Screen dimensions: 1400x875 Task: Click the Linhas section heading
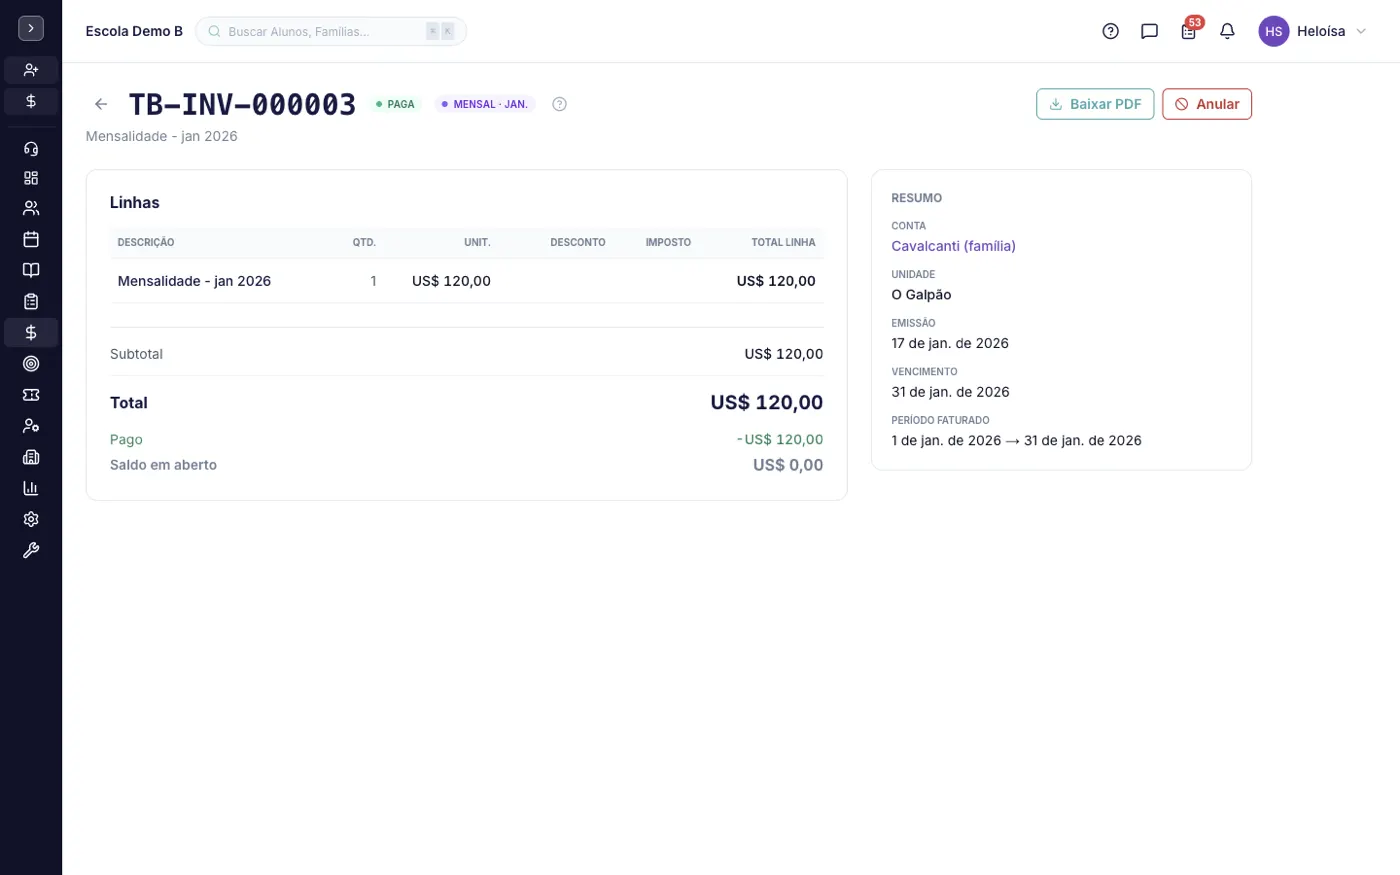(134, 202)
